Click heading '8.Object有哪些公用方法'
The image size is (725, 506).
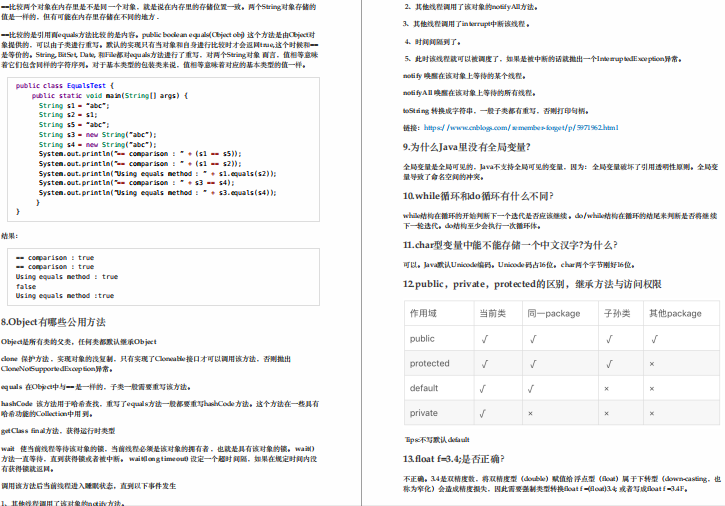[x=53, y=322]
